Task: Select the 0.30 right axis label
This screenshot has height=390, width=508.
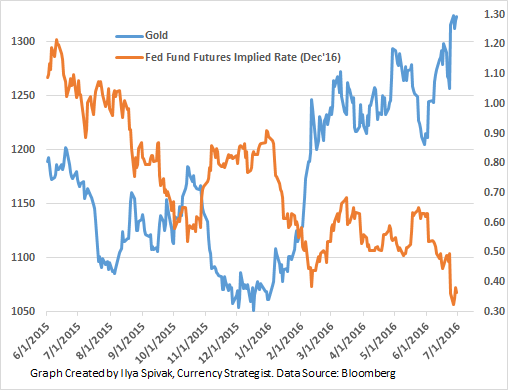Action: pos(494,311)
